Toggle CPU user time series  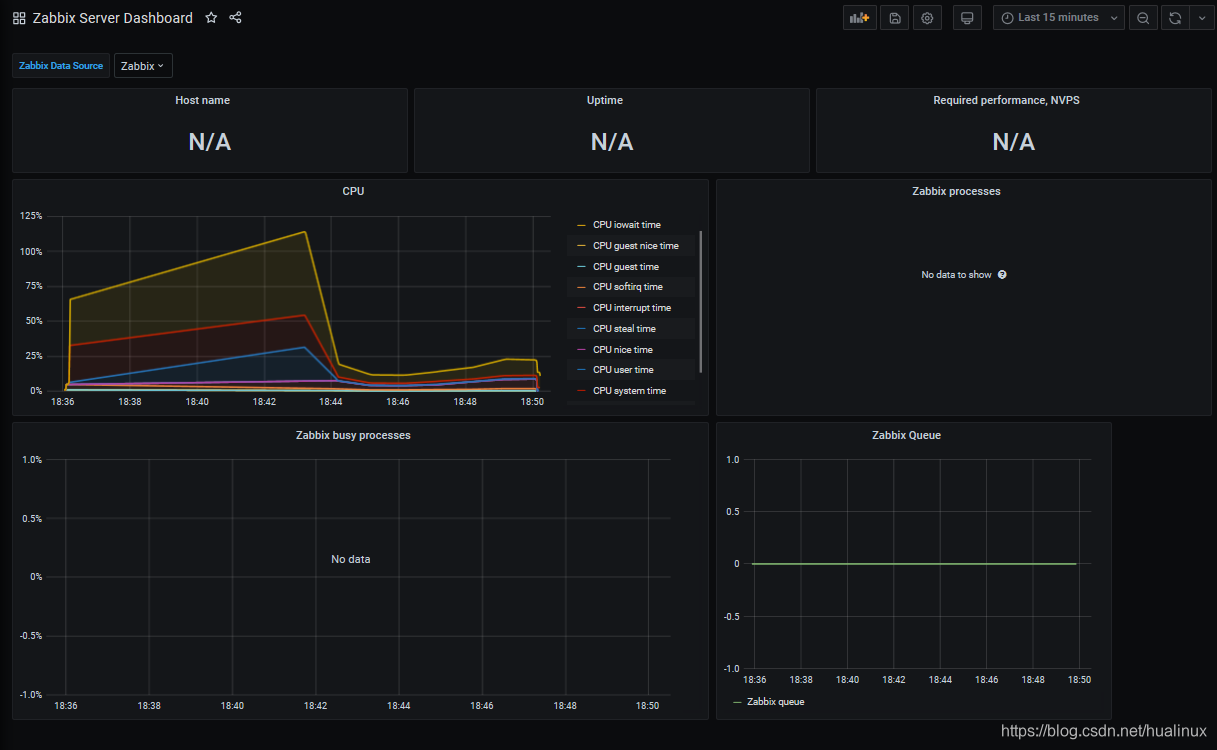623,370
